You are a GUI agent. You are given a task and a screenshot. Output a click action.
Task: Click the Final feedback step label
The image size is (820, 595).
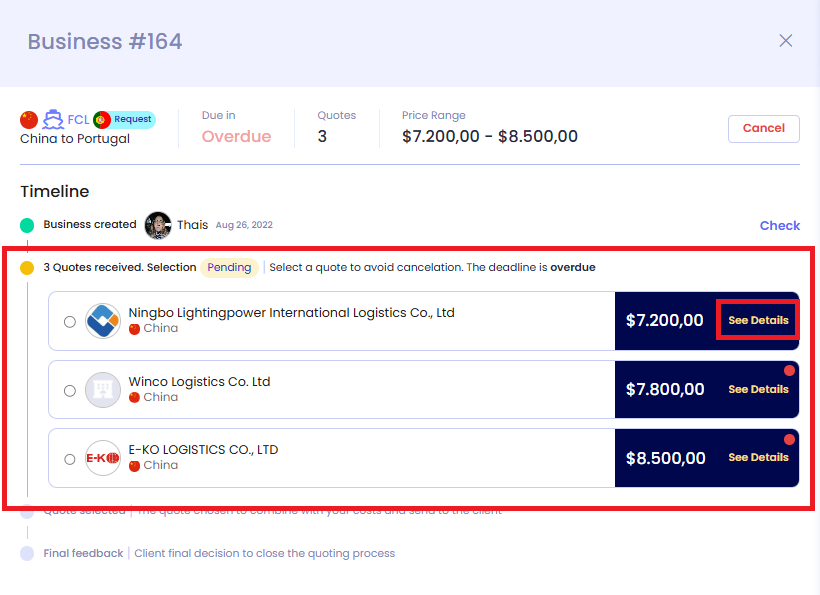83,553
